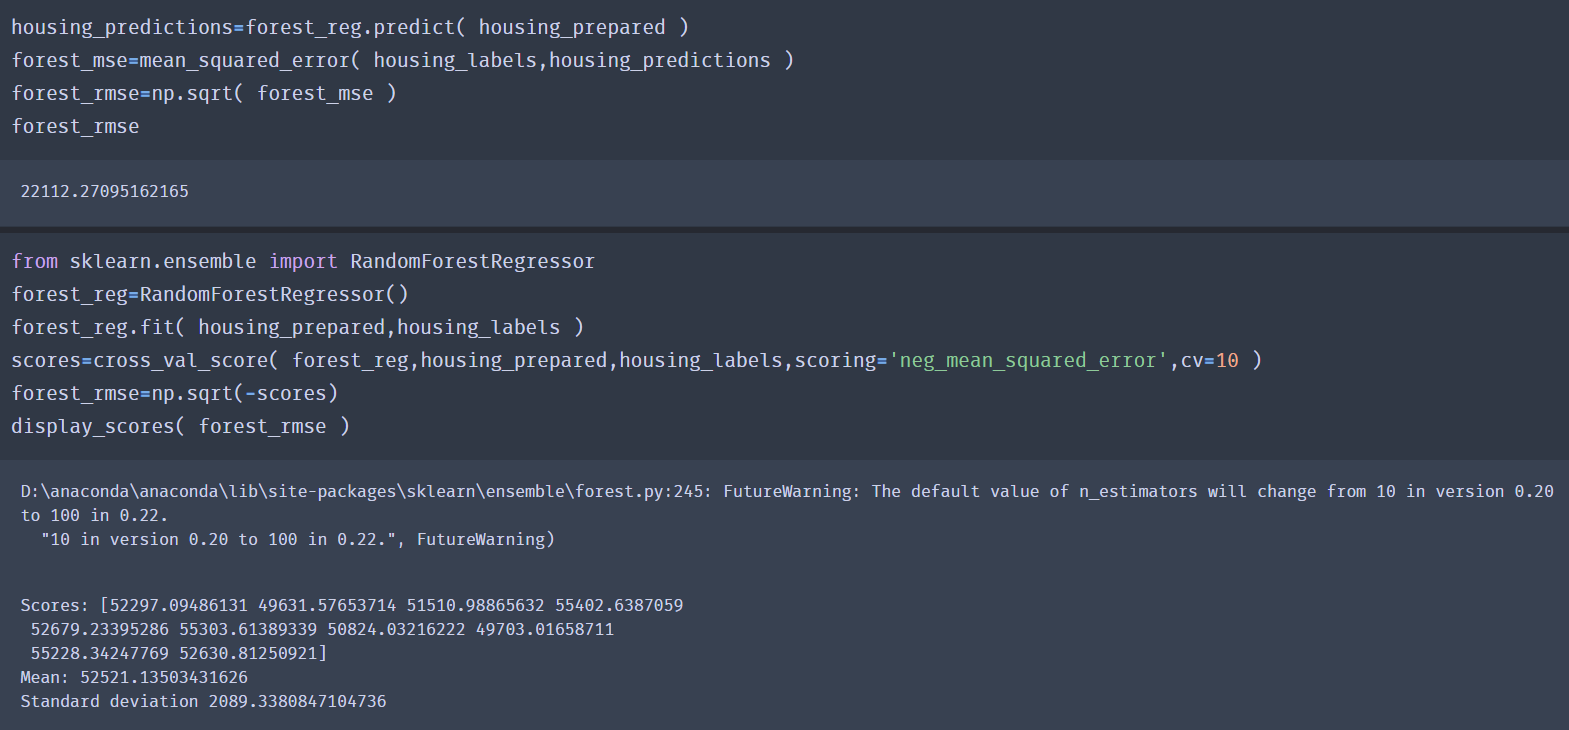This screenshot has width=1569, height=730.
Task: Click the 'neg_mean_squared_error' string literal
Action: (x=1028, y=361)
